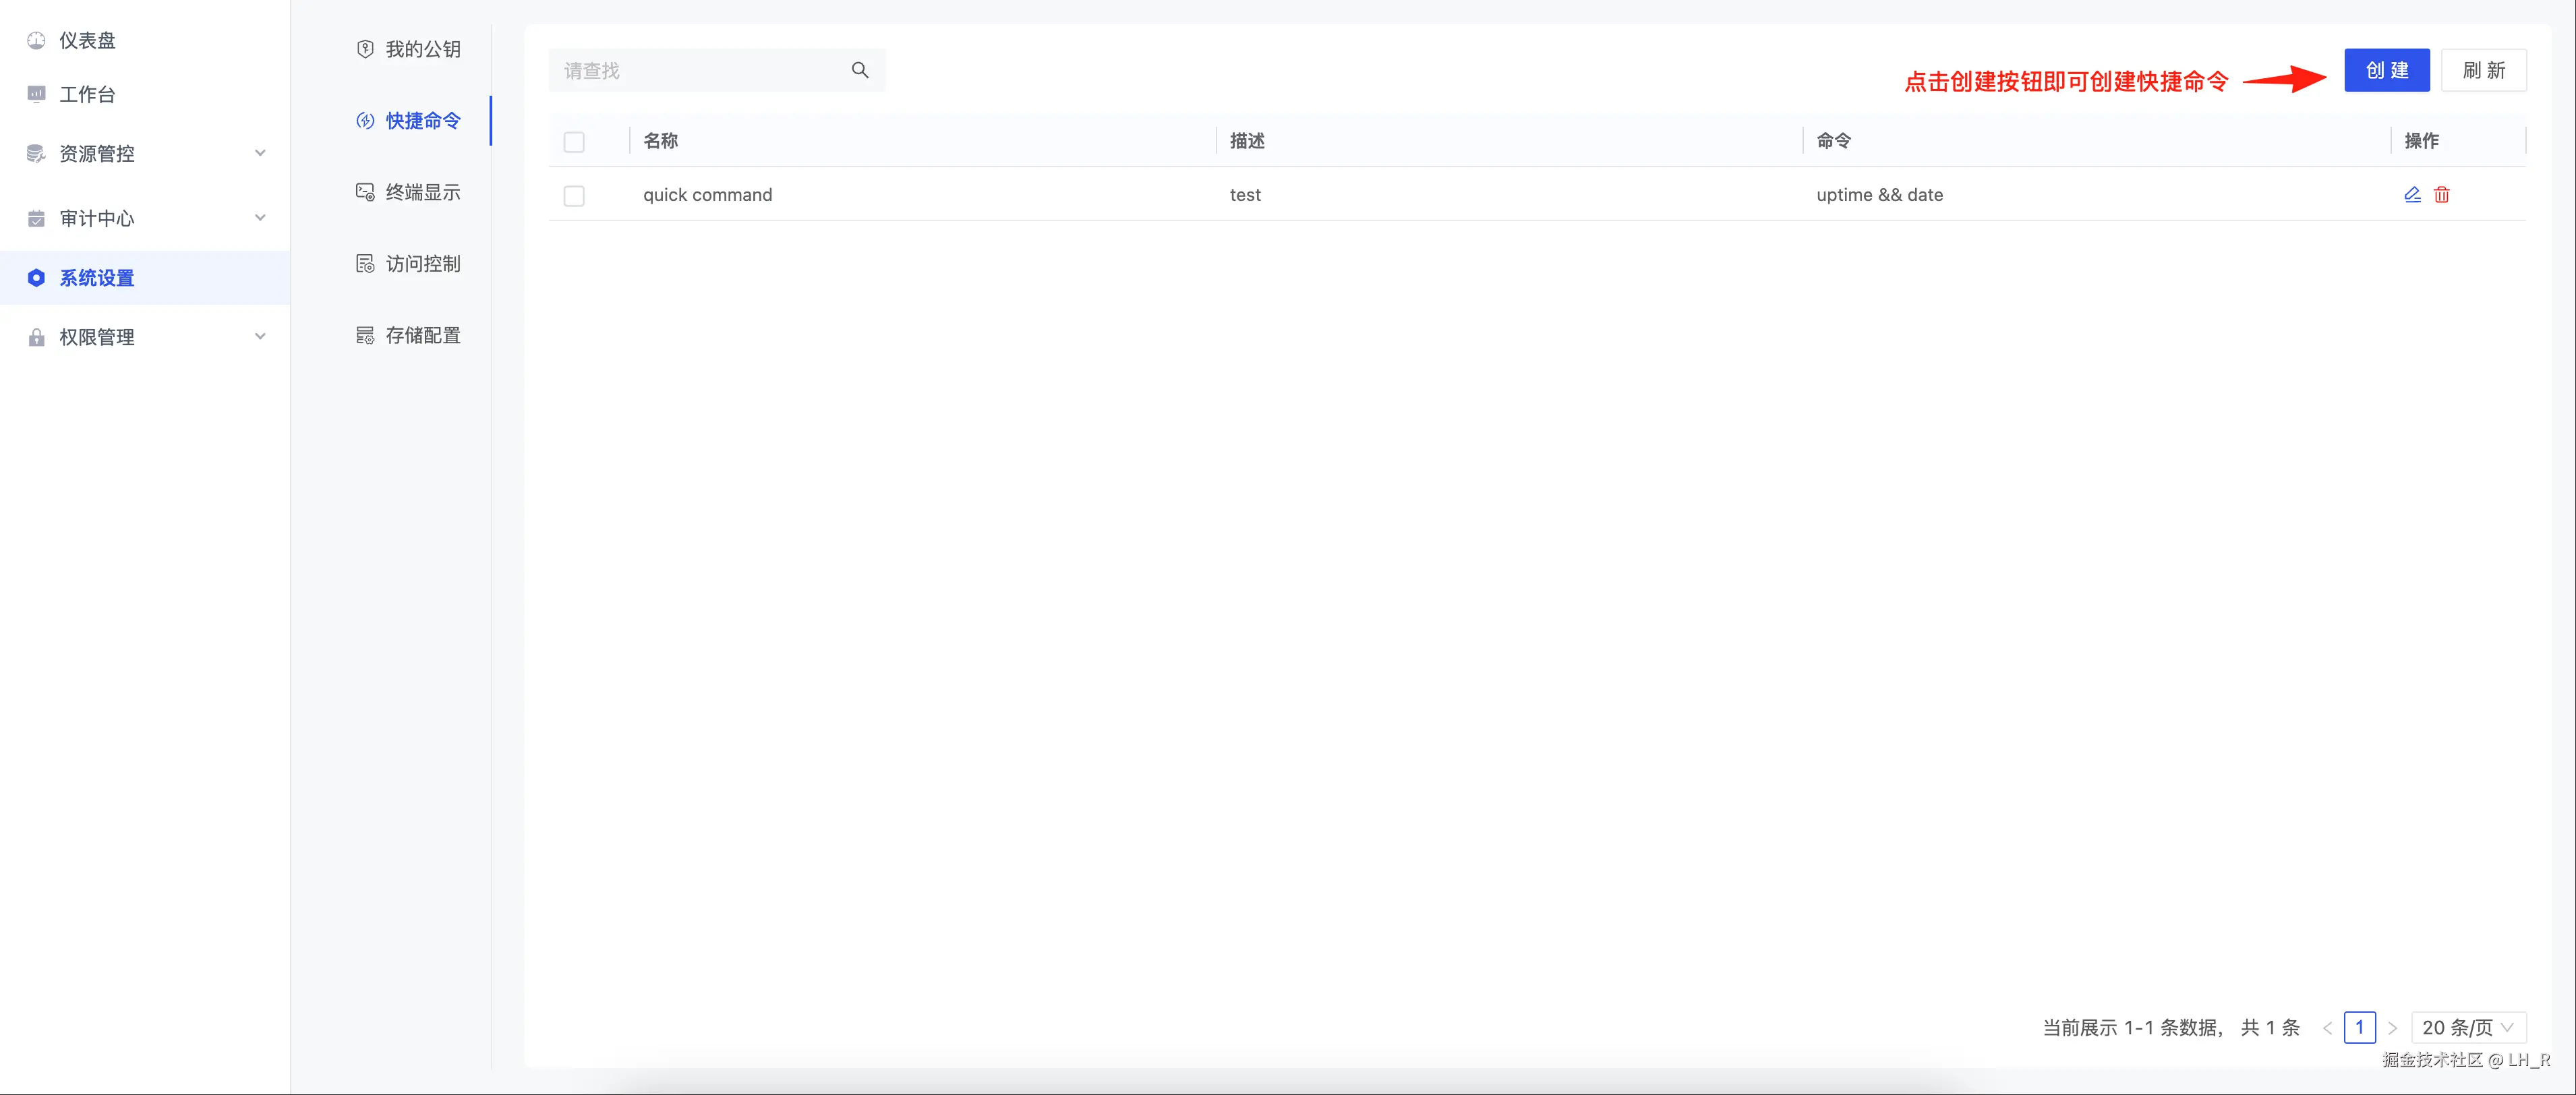
Task: Click page number 1 in pagination
Action: pos(2359,1027)
